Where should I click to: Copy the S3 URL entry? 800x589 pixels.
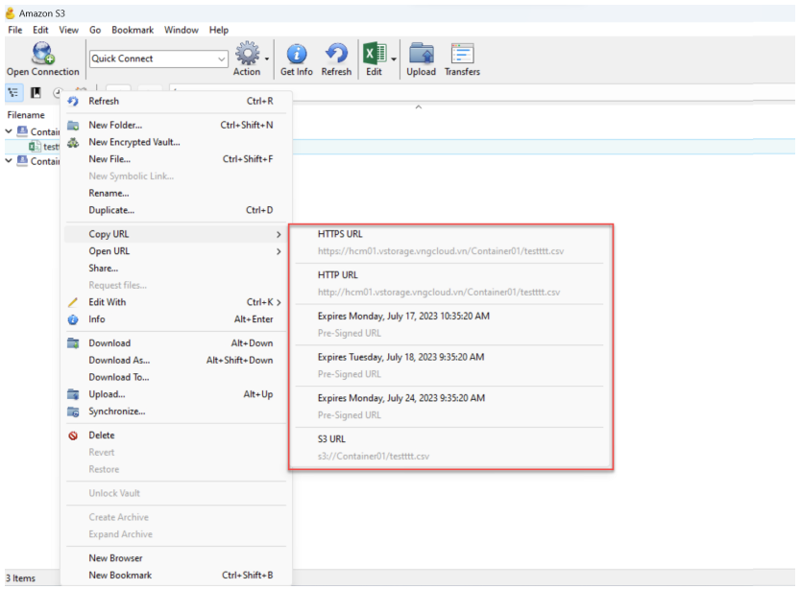(331, 439)
